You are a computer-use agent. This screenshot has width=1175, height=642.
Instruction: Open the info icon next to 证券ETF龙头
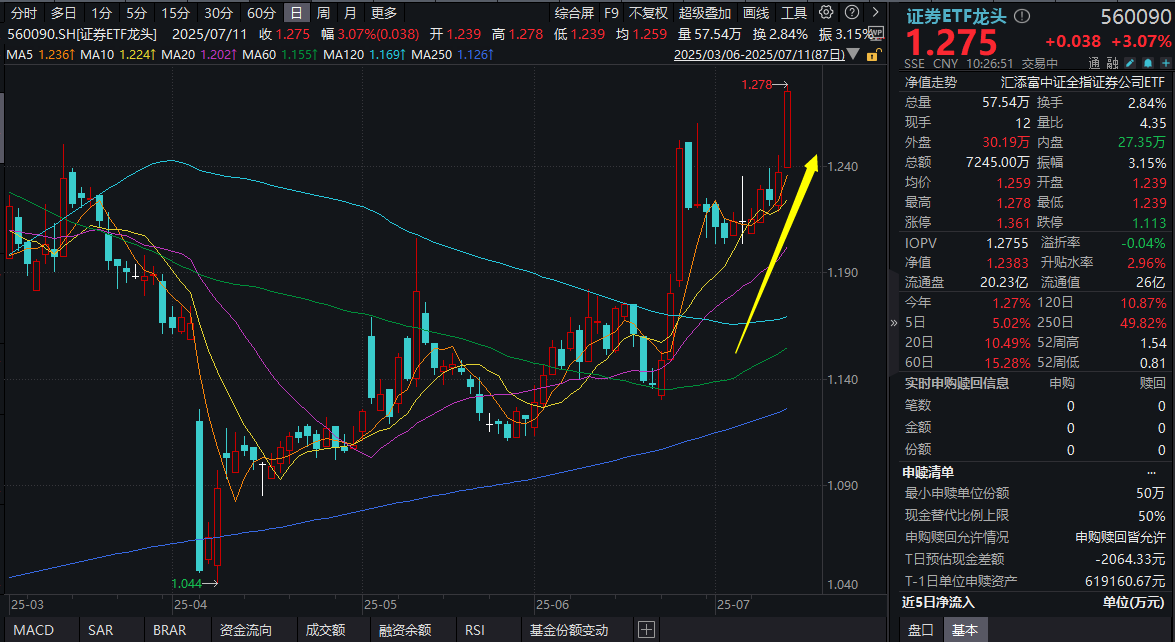tap(1022, 16)
